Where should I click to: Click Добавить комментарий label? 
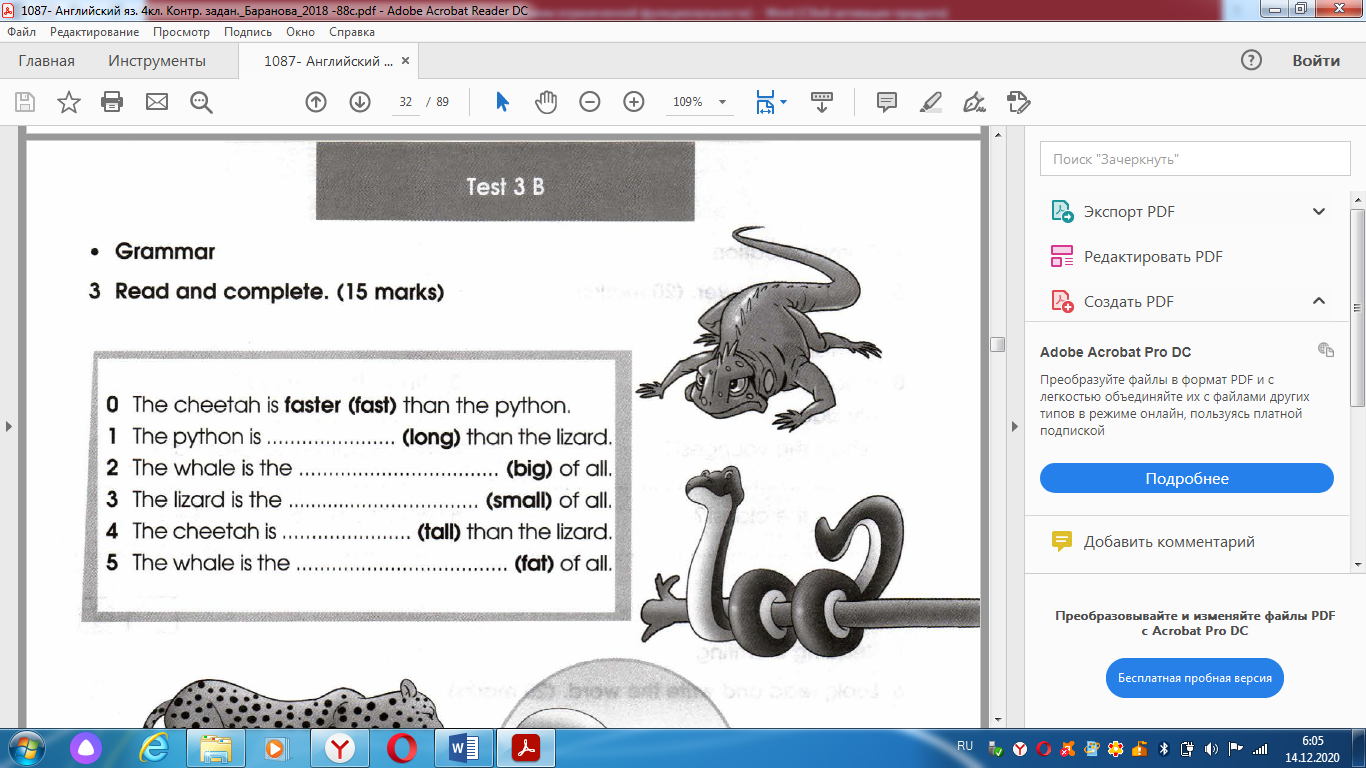point(1169,542)
